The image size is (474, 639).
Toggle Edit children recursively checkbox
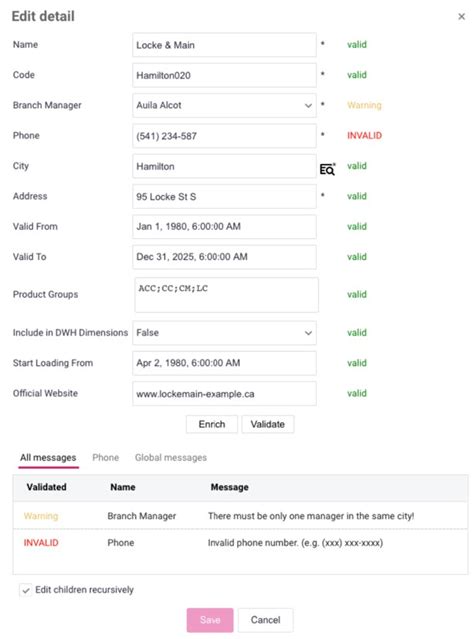[26, 590]
